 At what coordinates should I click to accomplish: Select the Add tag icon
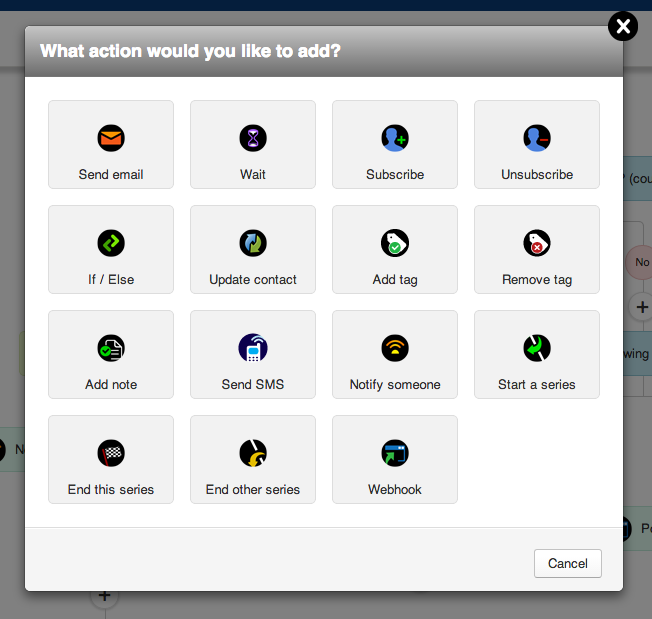[395, 243]
